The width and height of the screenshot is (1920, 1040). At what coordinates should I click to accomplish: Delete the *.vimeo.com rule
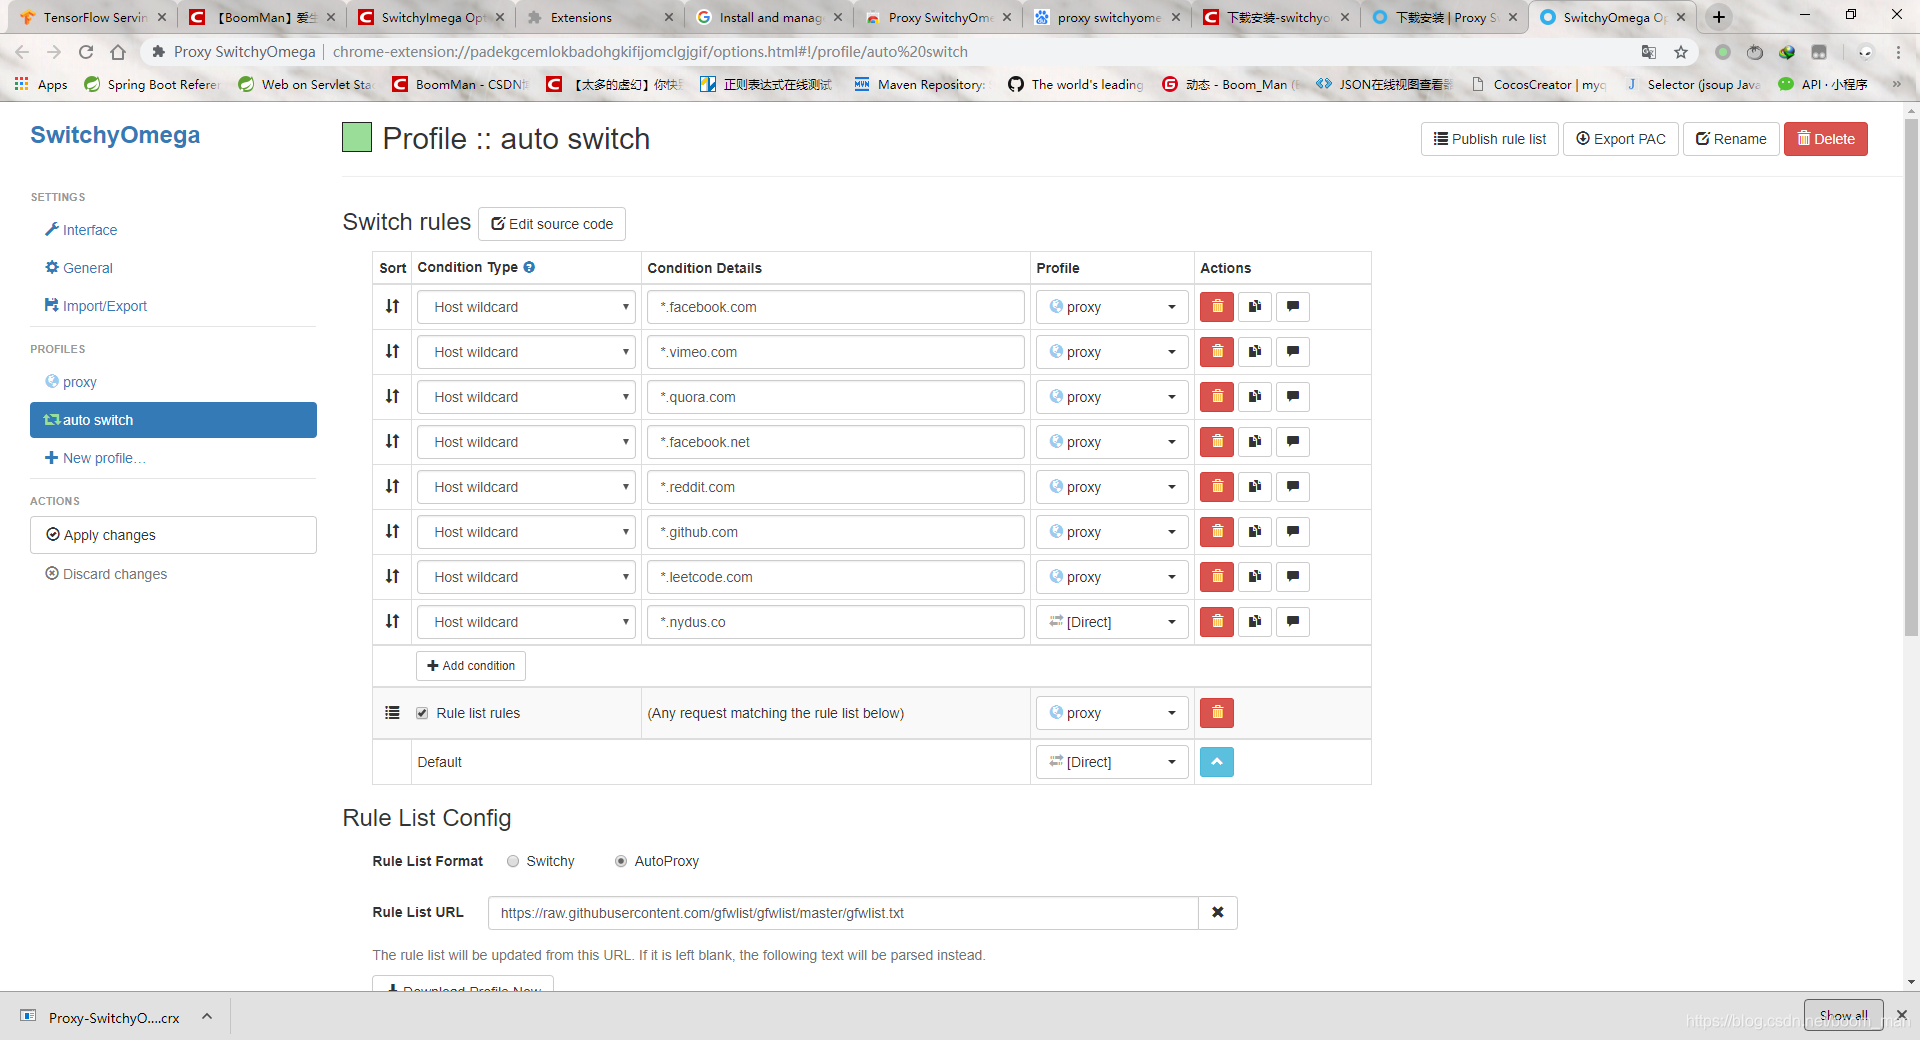click(1217, 352)
